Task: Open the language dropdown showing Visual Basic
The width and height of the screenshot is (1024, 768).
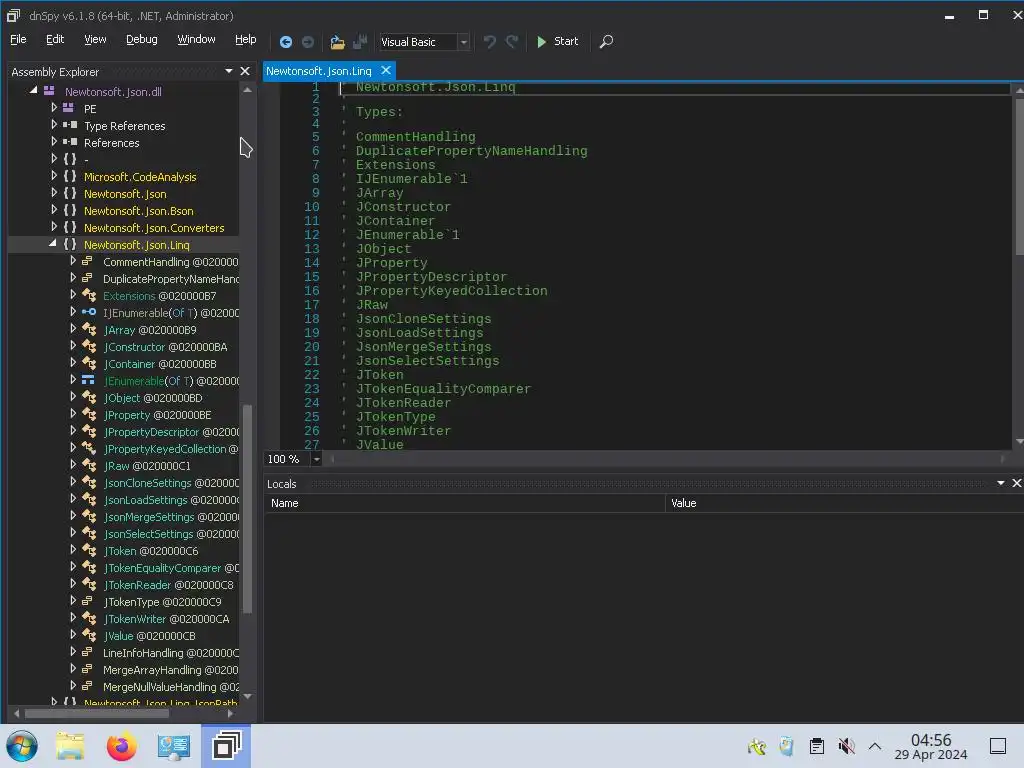Action: pyautogui.click(x=464, y=42)
